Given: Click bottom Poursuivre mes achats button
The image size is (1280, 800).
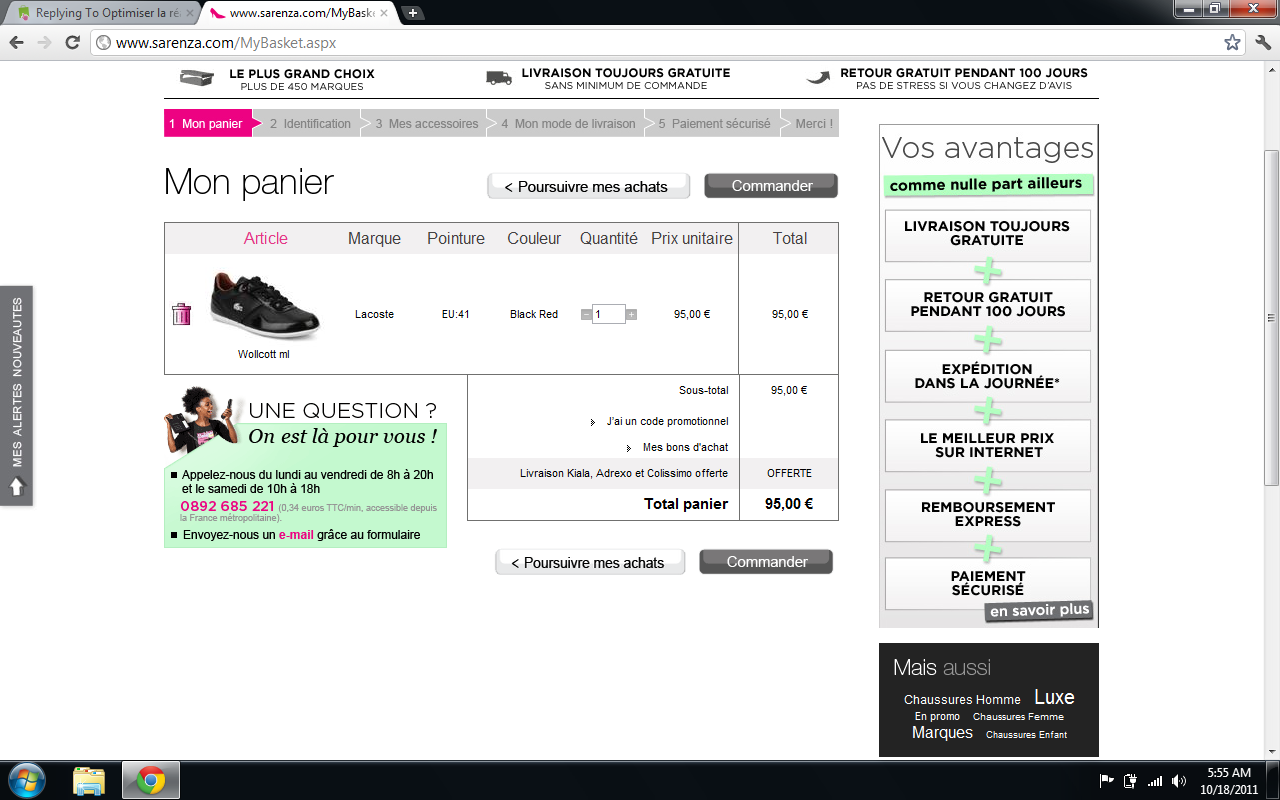Looking at the screenshot, I should 590,563.
